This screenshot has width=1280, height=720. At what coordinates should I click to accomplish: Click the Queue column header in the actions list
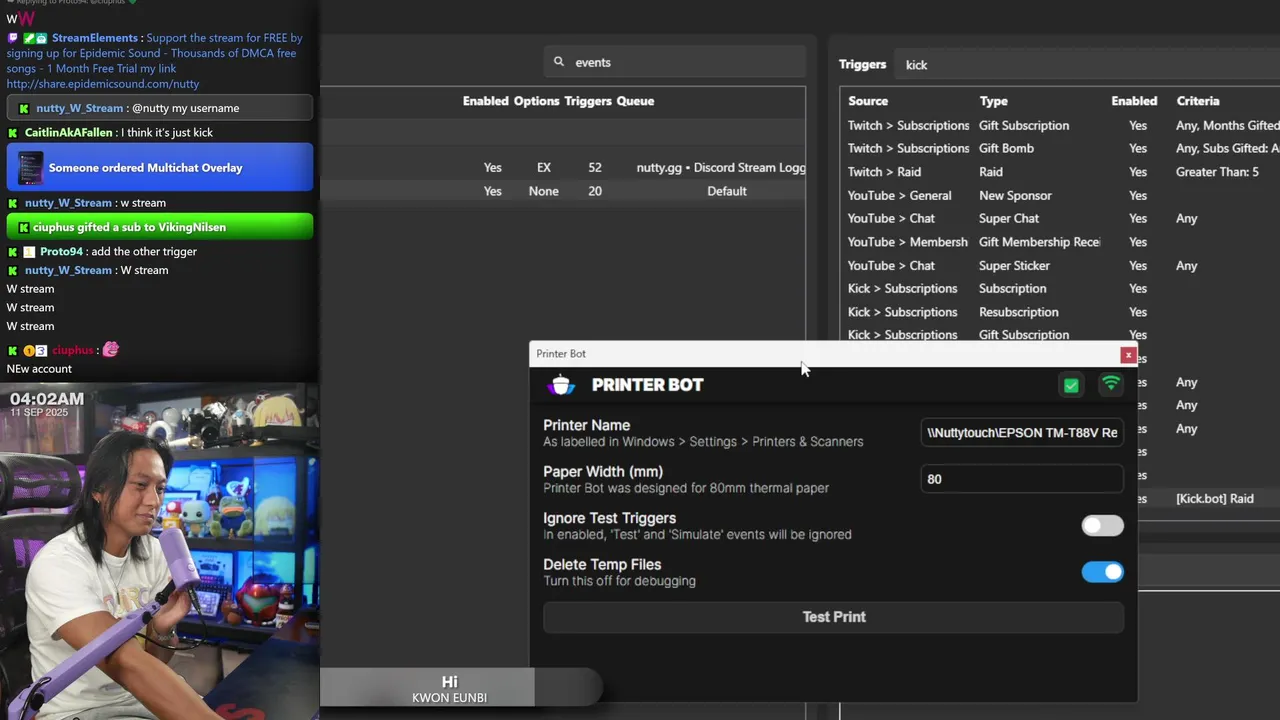(635, 101)
